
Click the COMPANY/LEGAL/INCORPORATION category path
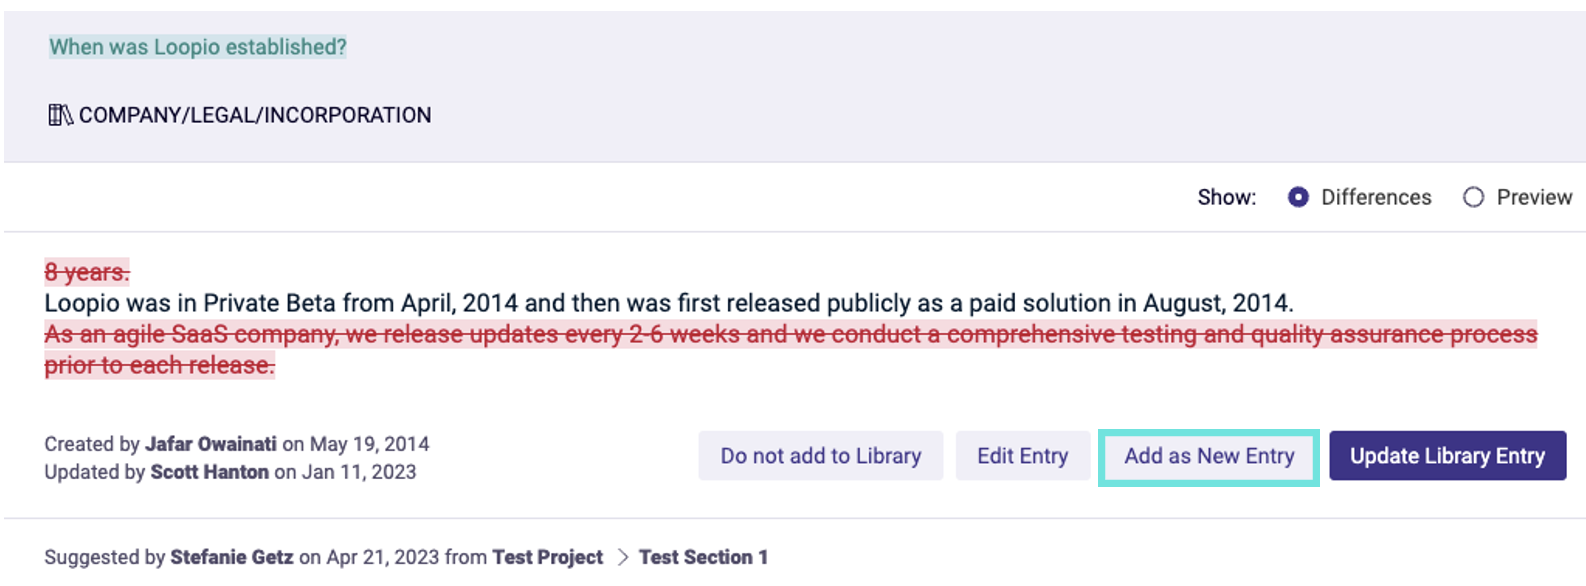click(255, 115)
